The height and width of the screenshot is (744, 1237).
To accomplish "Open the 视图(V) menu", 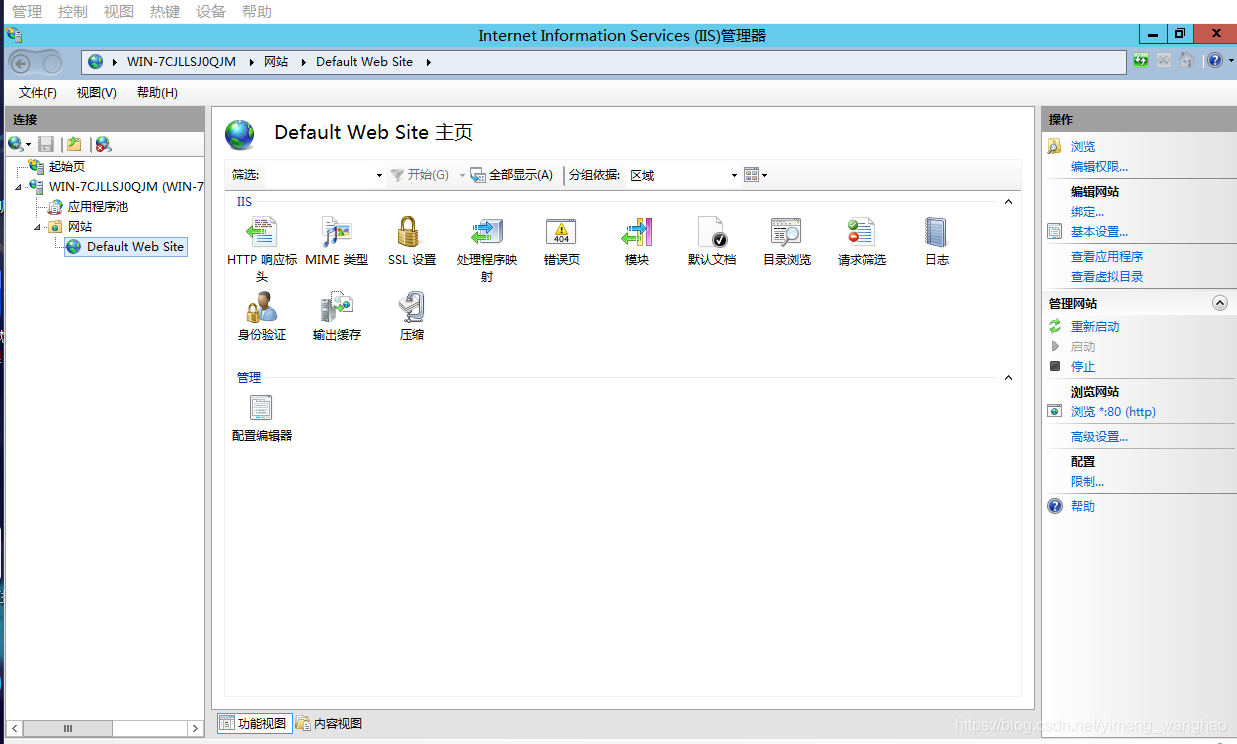I will 96,93.
